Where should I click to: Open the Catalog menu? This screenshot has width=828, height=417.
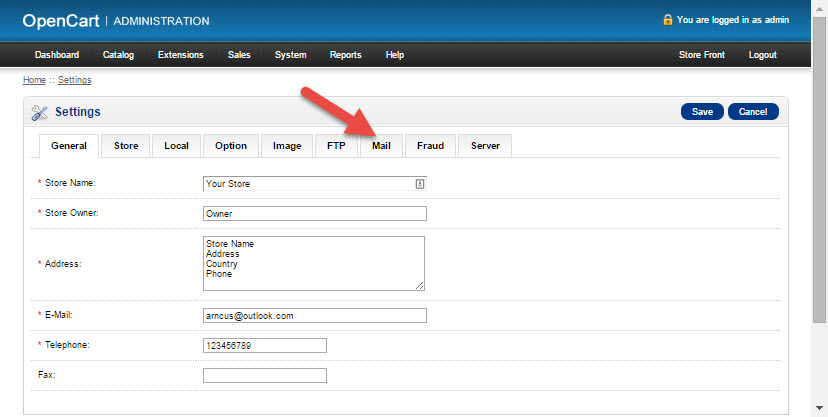118,55
